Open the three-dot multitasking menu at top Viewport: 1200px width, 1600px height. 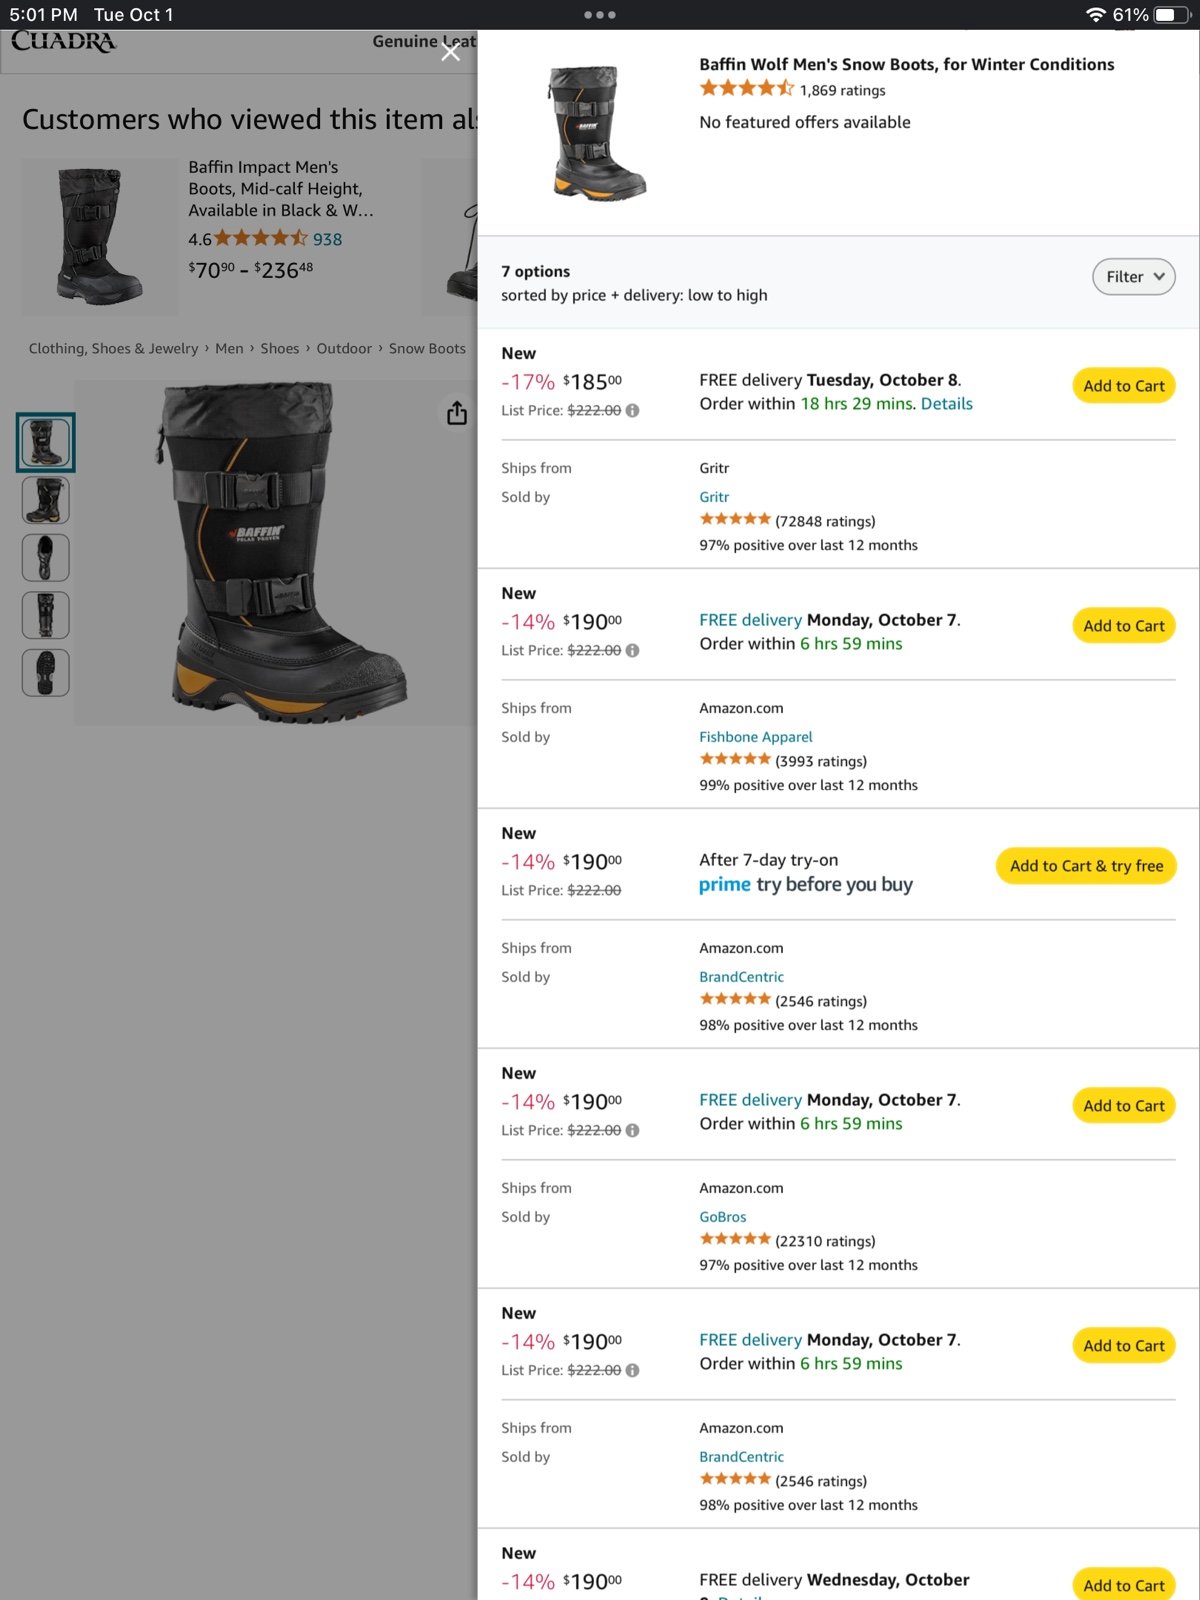point(600,15)
